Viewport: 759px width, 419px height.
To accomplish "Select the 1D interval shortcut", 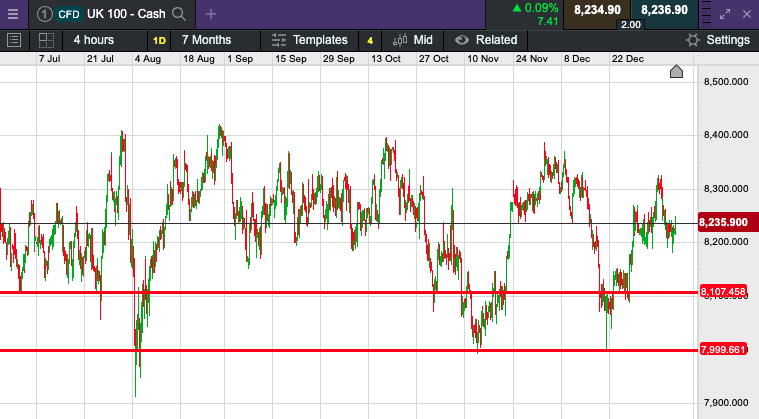I will [x=159, y=41].
